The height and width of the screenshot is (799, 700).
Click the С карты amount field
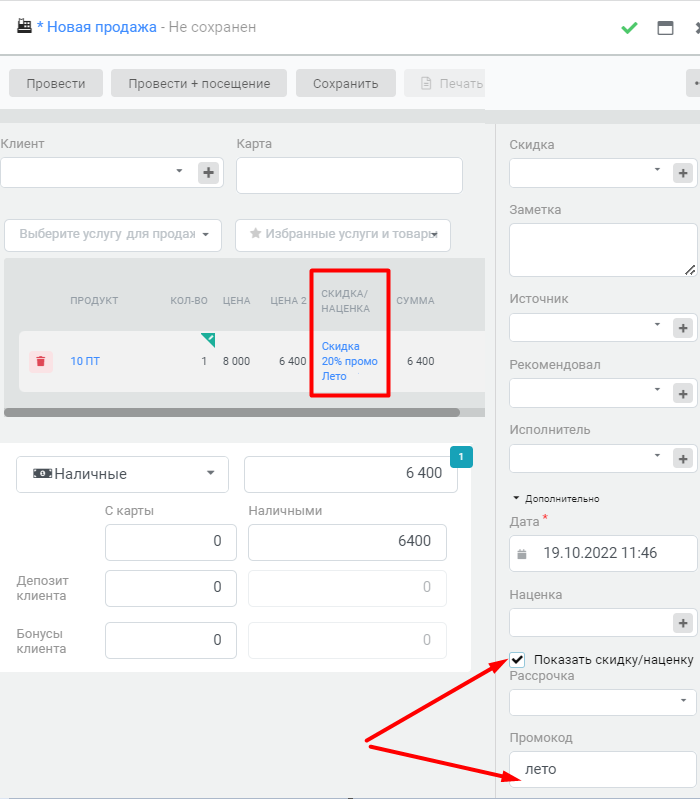tap(171, 542)
